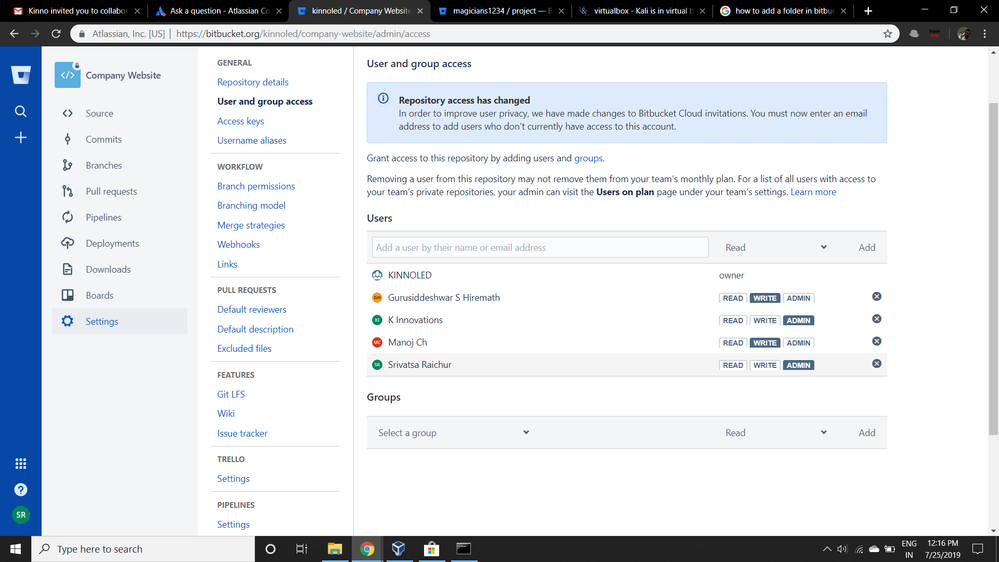
Task: Switch to Ask a question Atlassian tab
Action: point(219,11)
